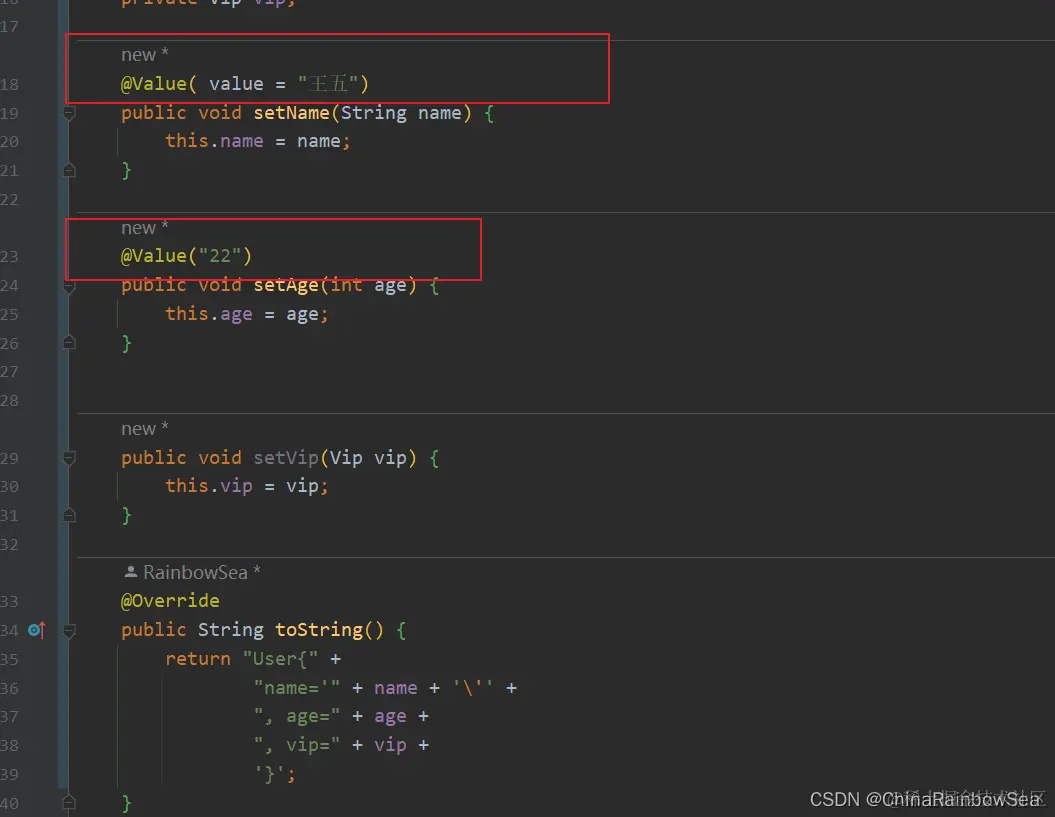This screenshot has height=817, width=1055.
Task: Click the Vip parameter type in setVip
Action: pos(346,458)
